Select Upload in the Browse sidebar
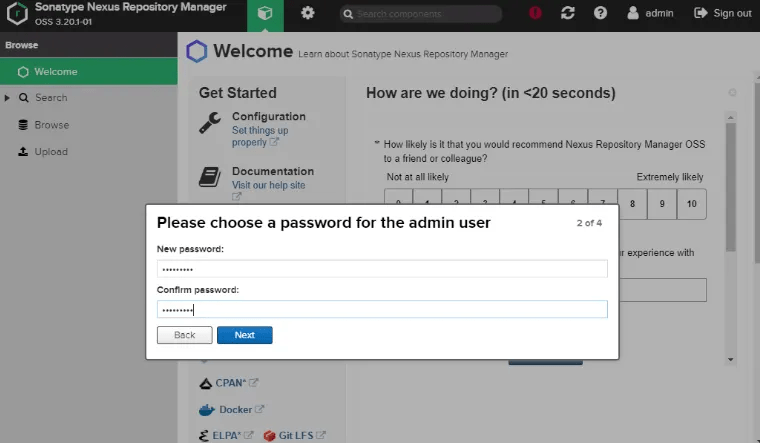 tap(51, 152)
